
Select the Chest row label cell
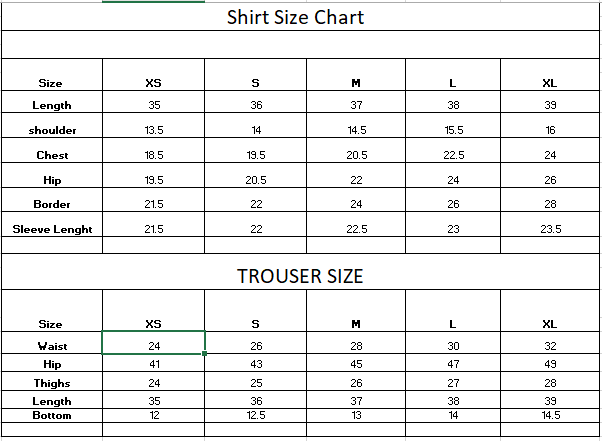click(52, 155)
